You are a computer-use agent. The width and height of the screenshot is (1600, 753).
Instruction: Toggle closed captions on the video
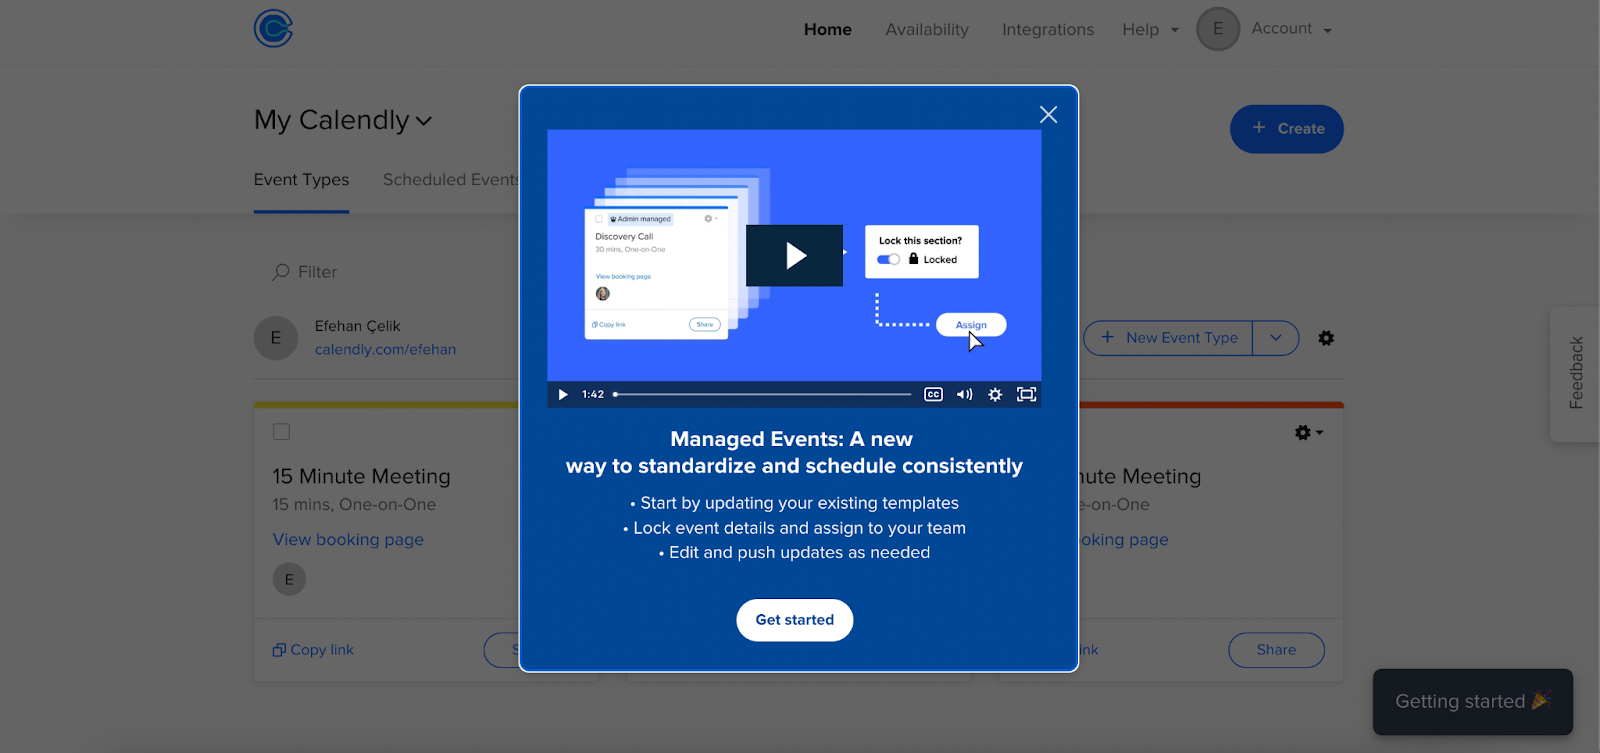(933, 395)
